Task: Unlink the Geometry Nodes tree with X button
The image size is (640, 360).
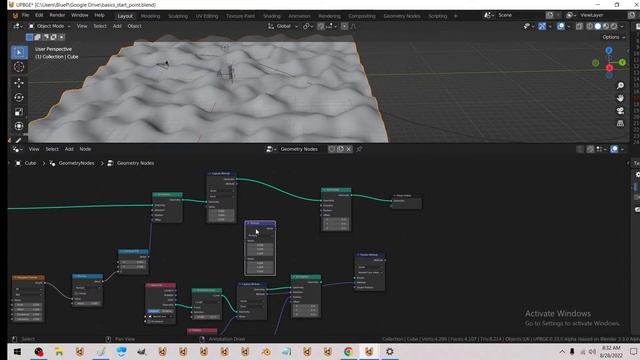Action: click(x=349, y=149)
